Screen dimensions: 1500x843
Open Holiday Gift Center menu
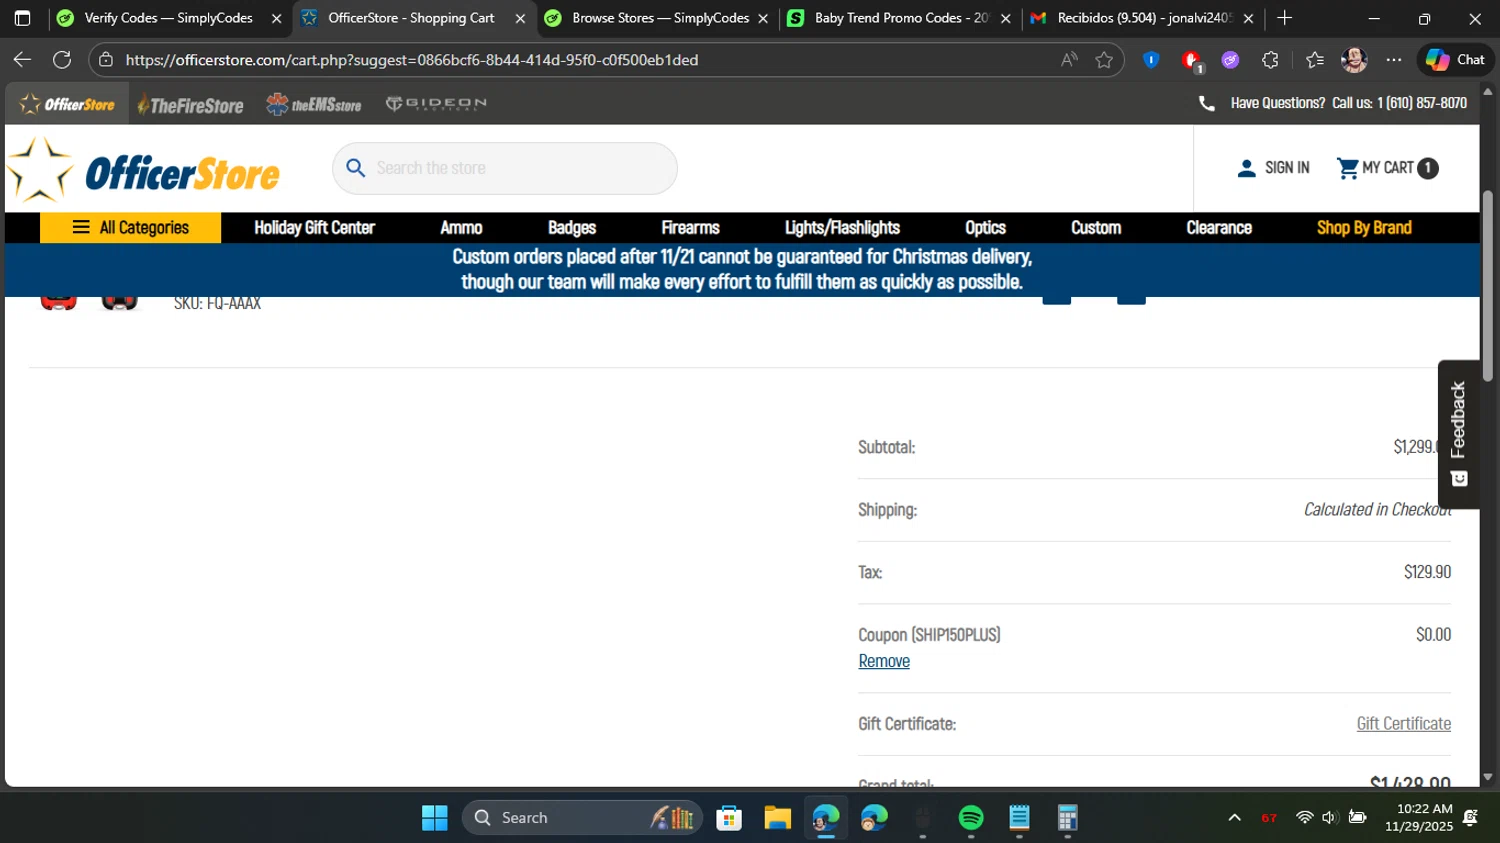[x=314, y=227]
